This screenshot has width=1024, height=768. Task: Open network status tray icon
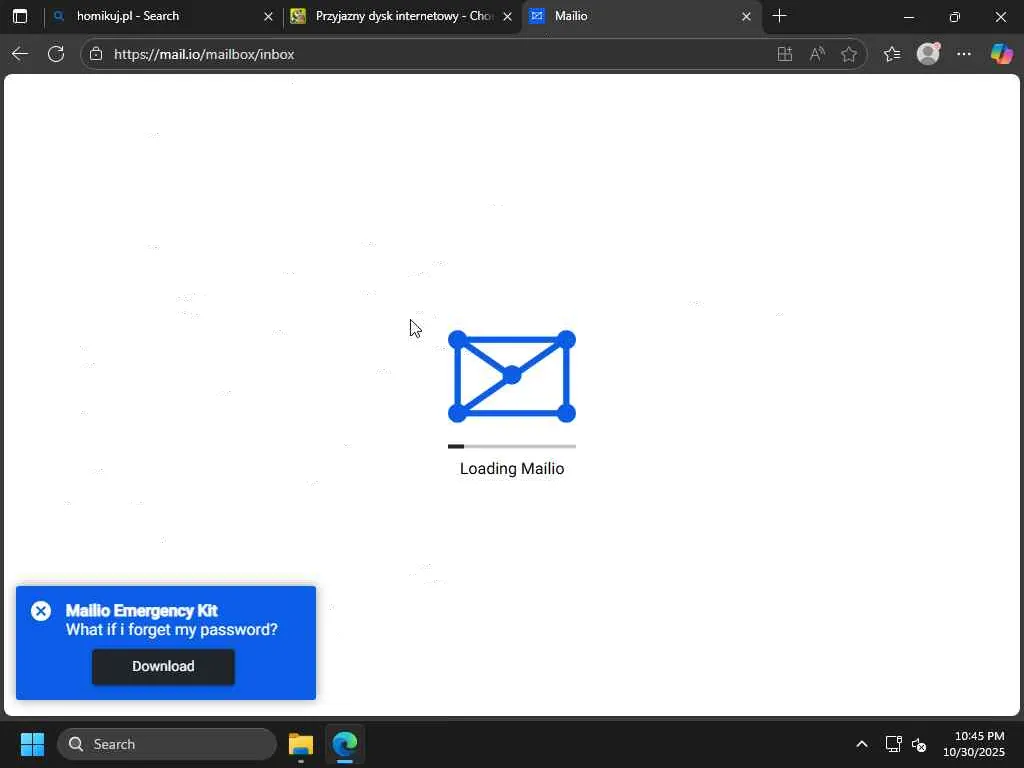click(893, 744)
